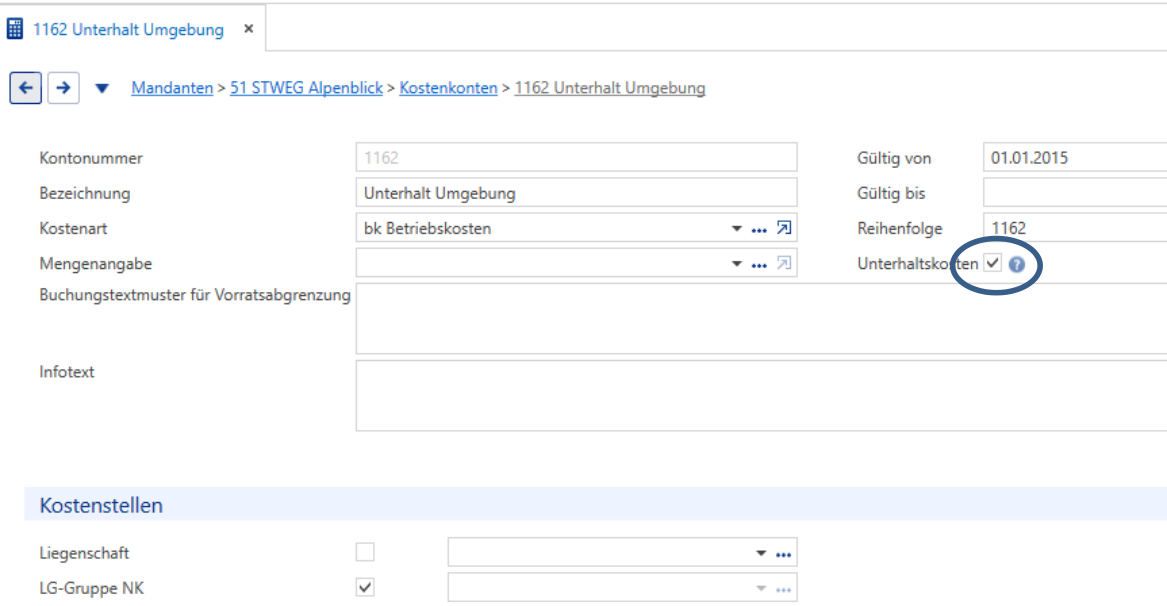Screen dimensions: 1167x606
Task: Click the Mengenangabe open-record arrow icon
Action: click(784, 263)
